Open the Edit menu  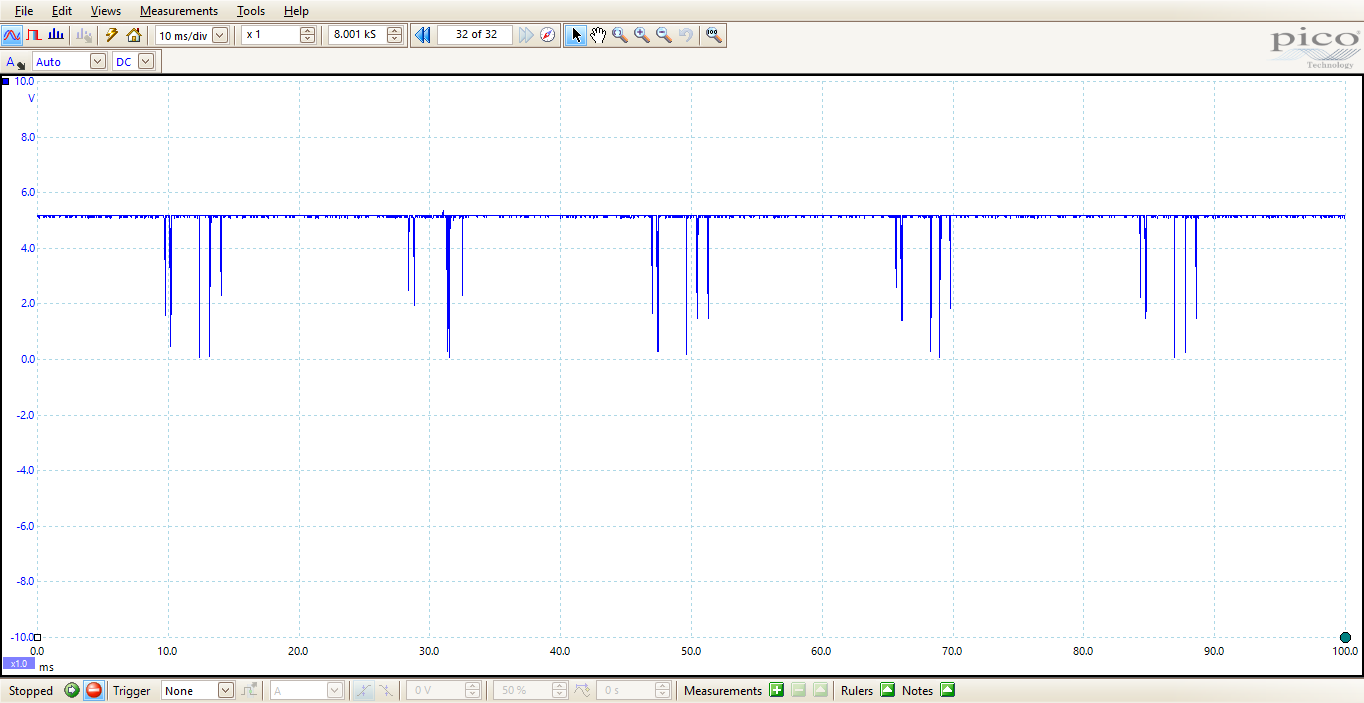point(62,11)
